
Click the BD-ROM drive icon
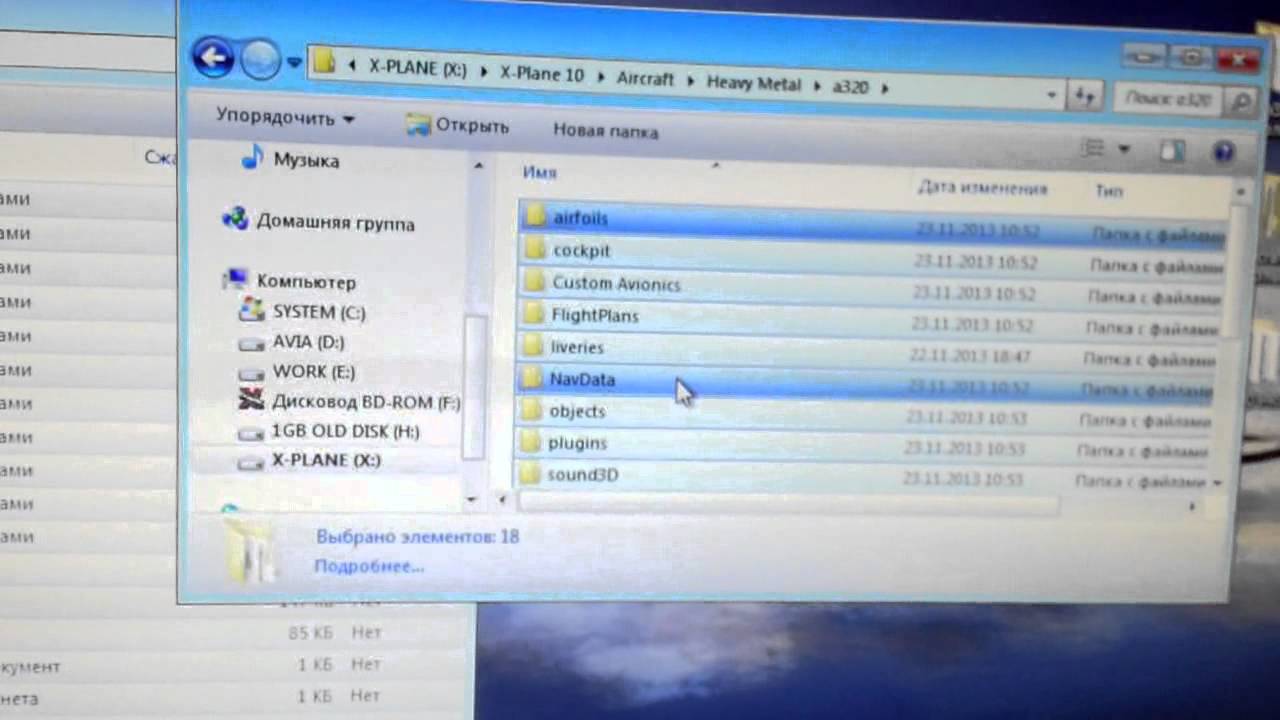[x=251, y=401]
